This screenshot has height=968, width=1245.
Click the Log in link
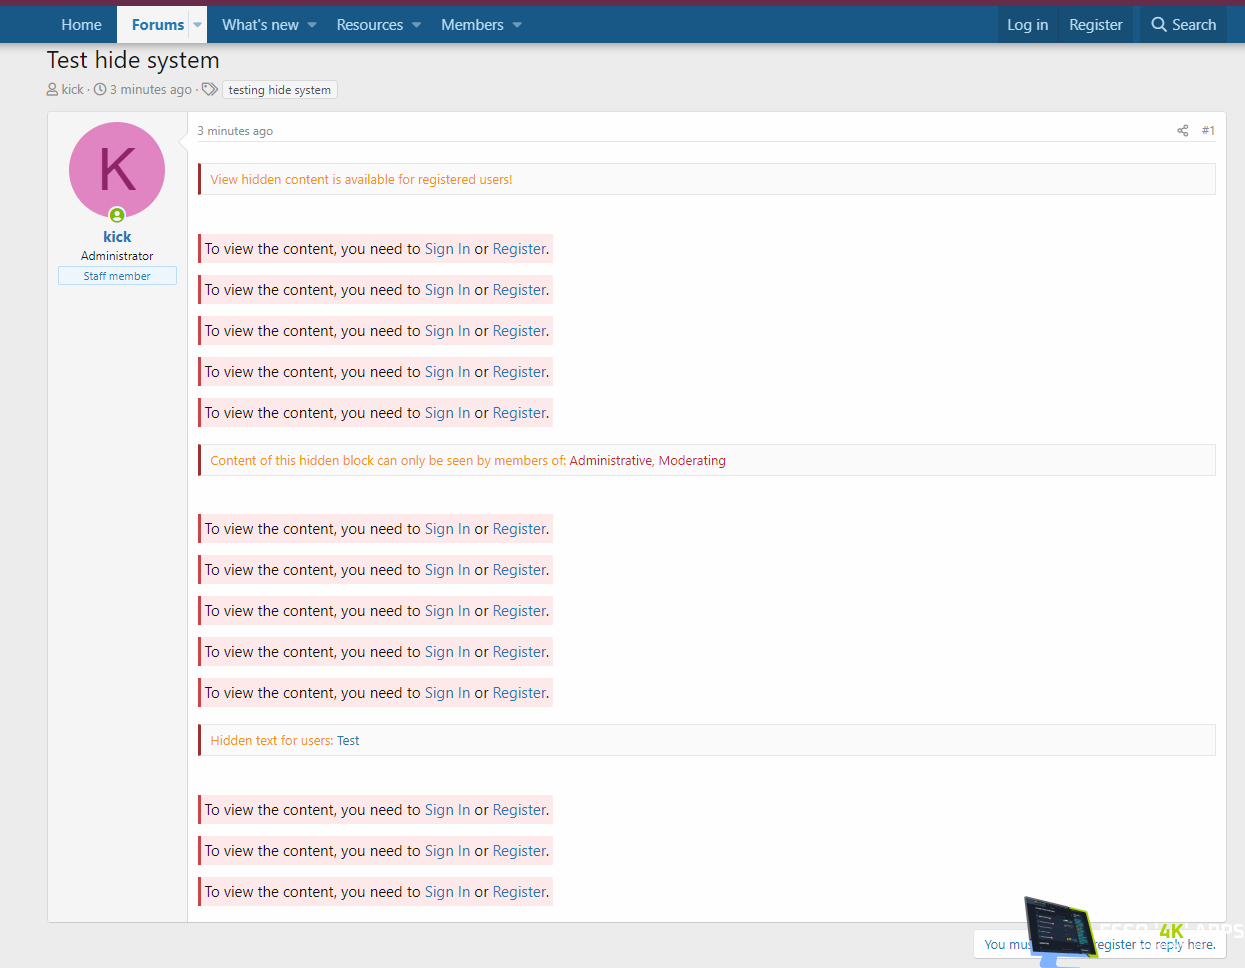(x=1027, y=25)
